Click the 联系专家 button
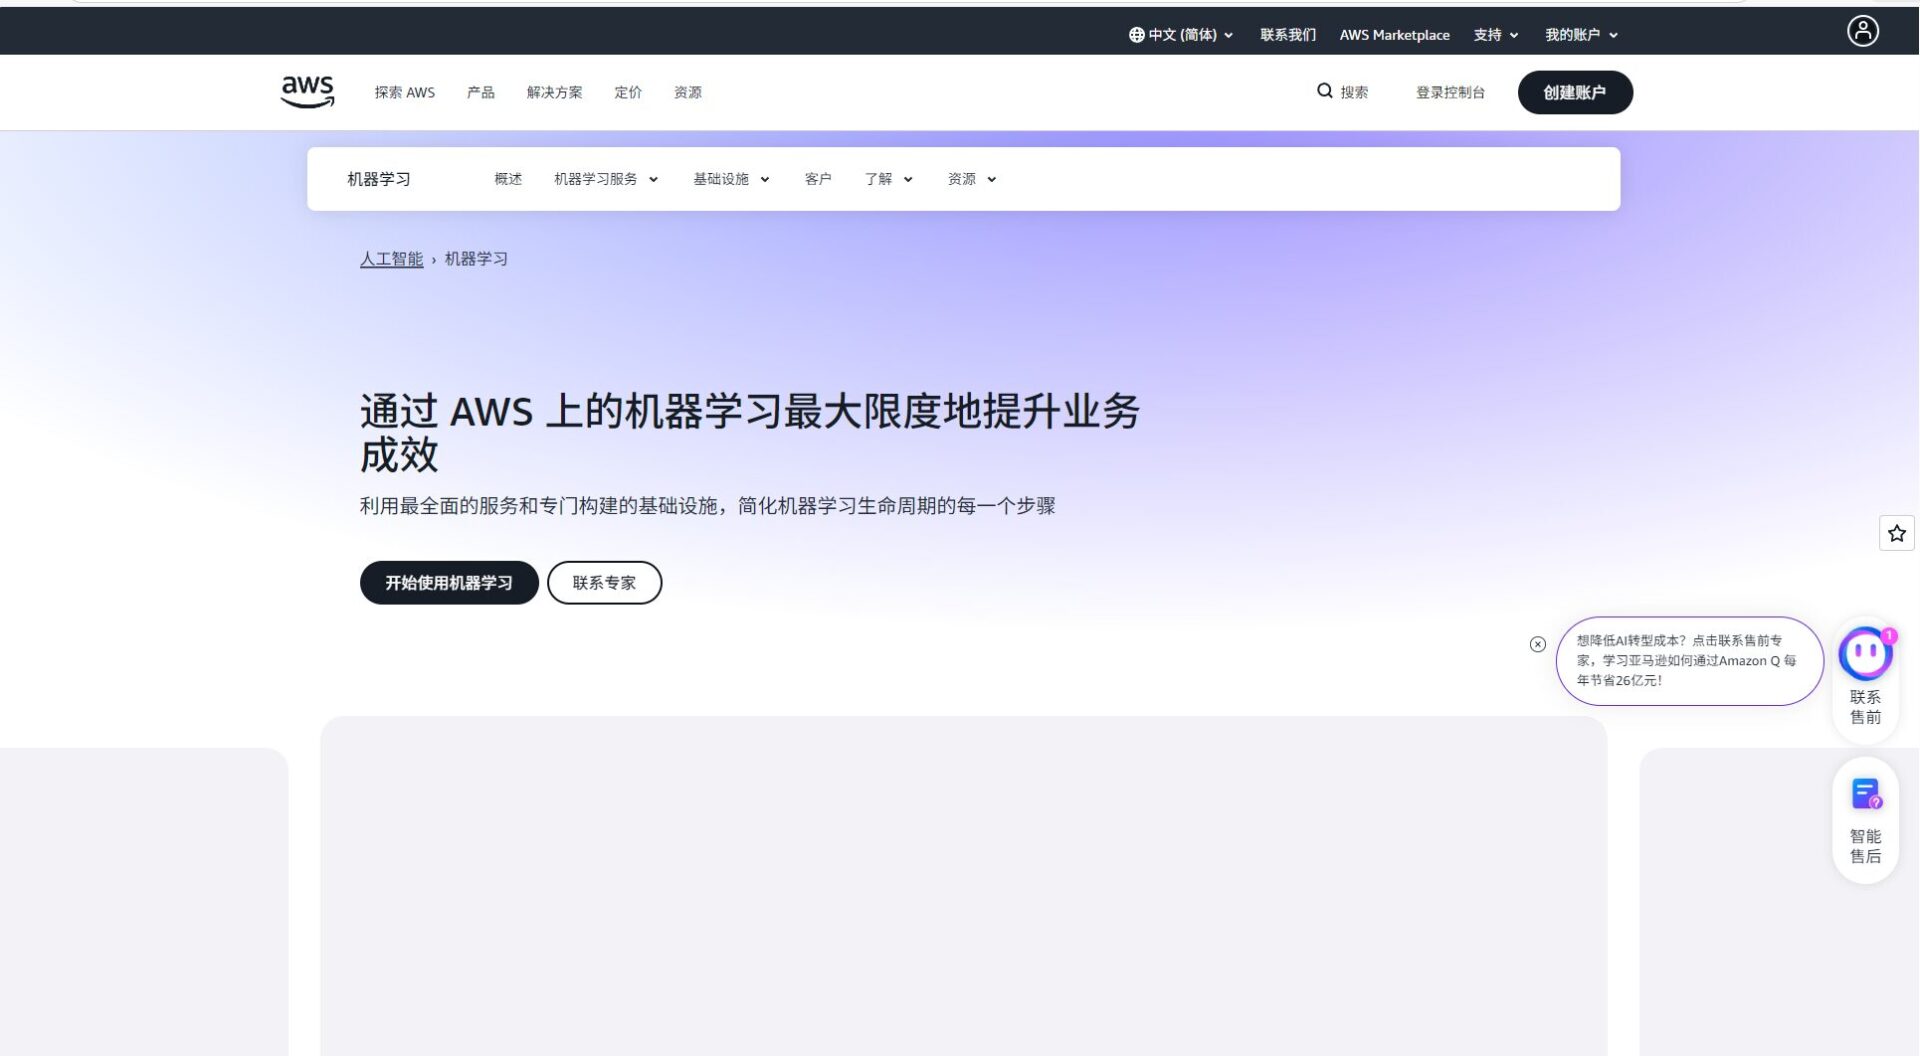 [x=604, y=582]
